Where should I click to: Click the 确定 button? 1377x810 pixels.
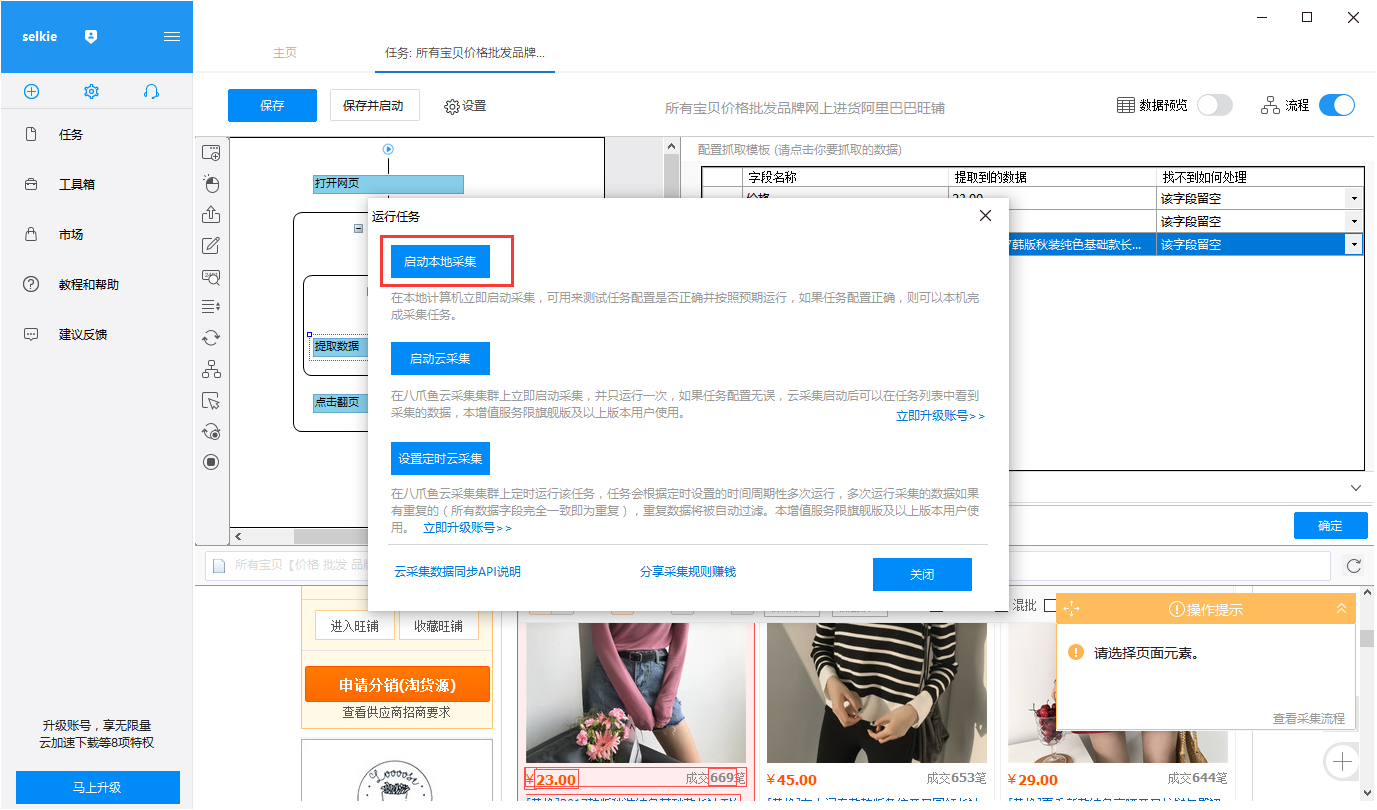coord(1330,525)
